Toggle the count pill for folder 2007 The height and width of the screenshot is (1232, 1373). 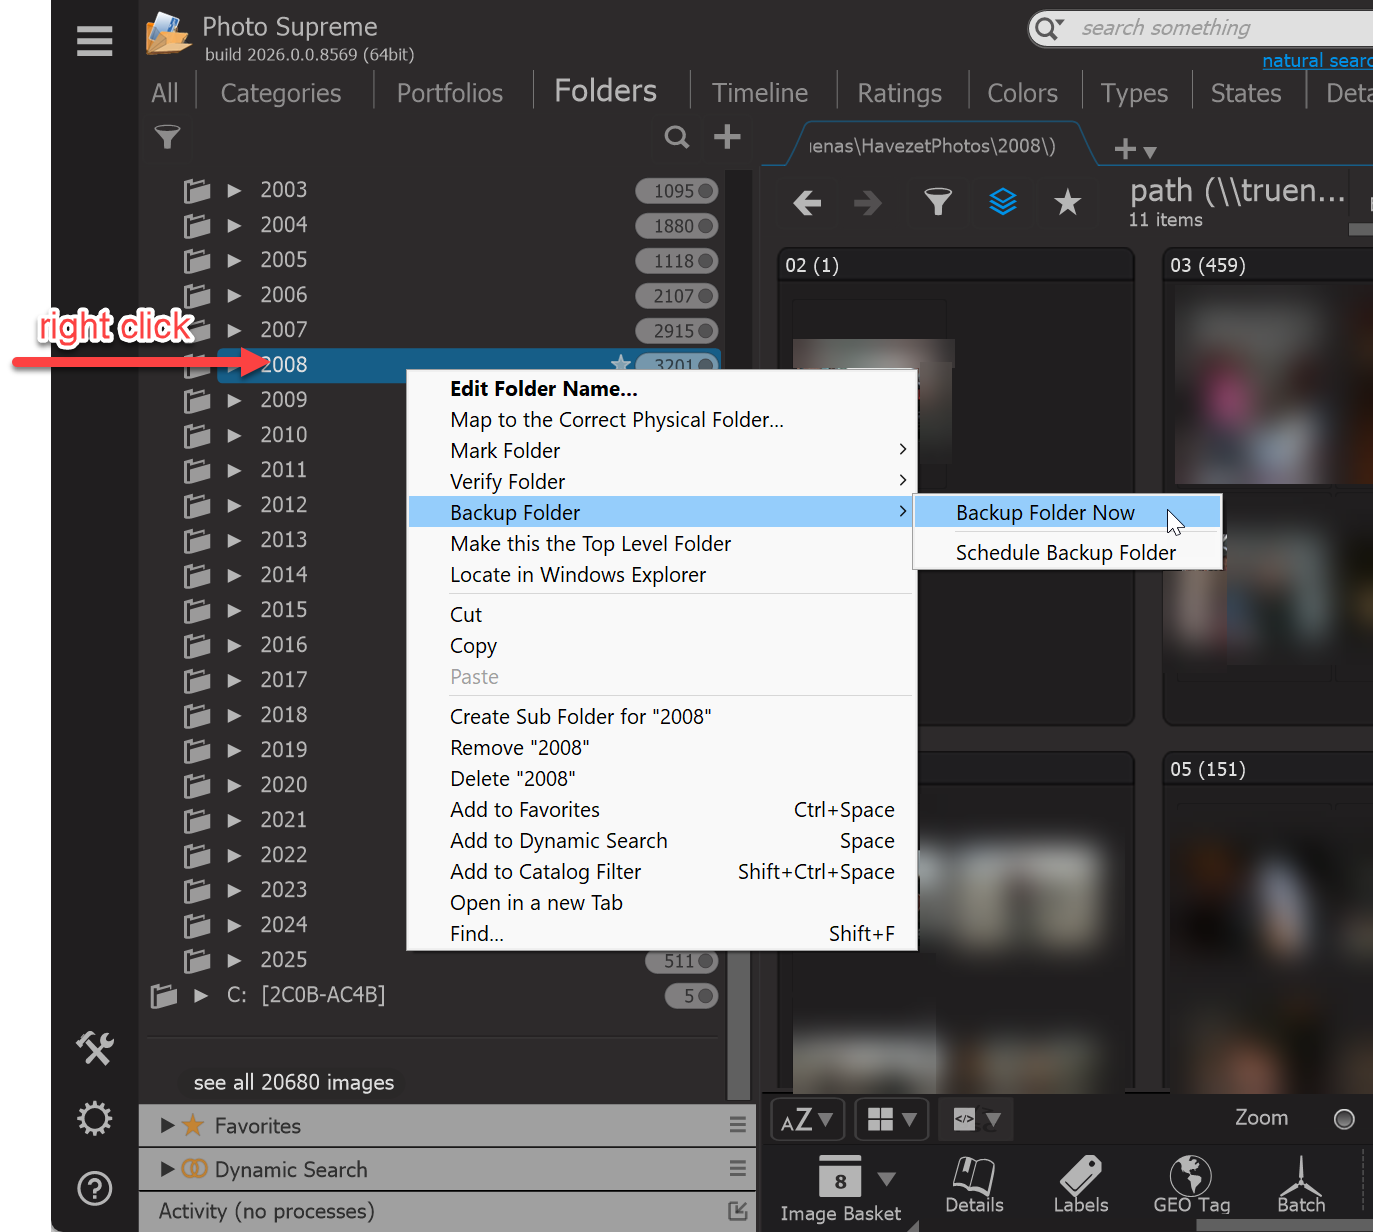point(677,331)
